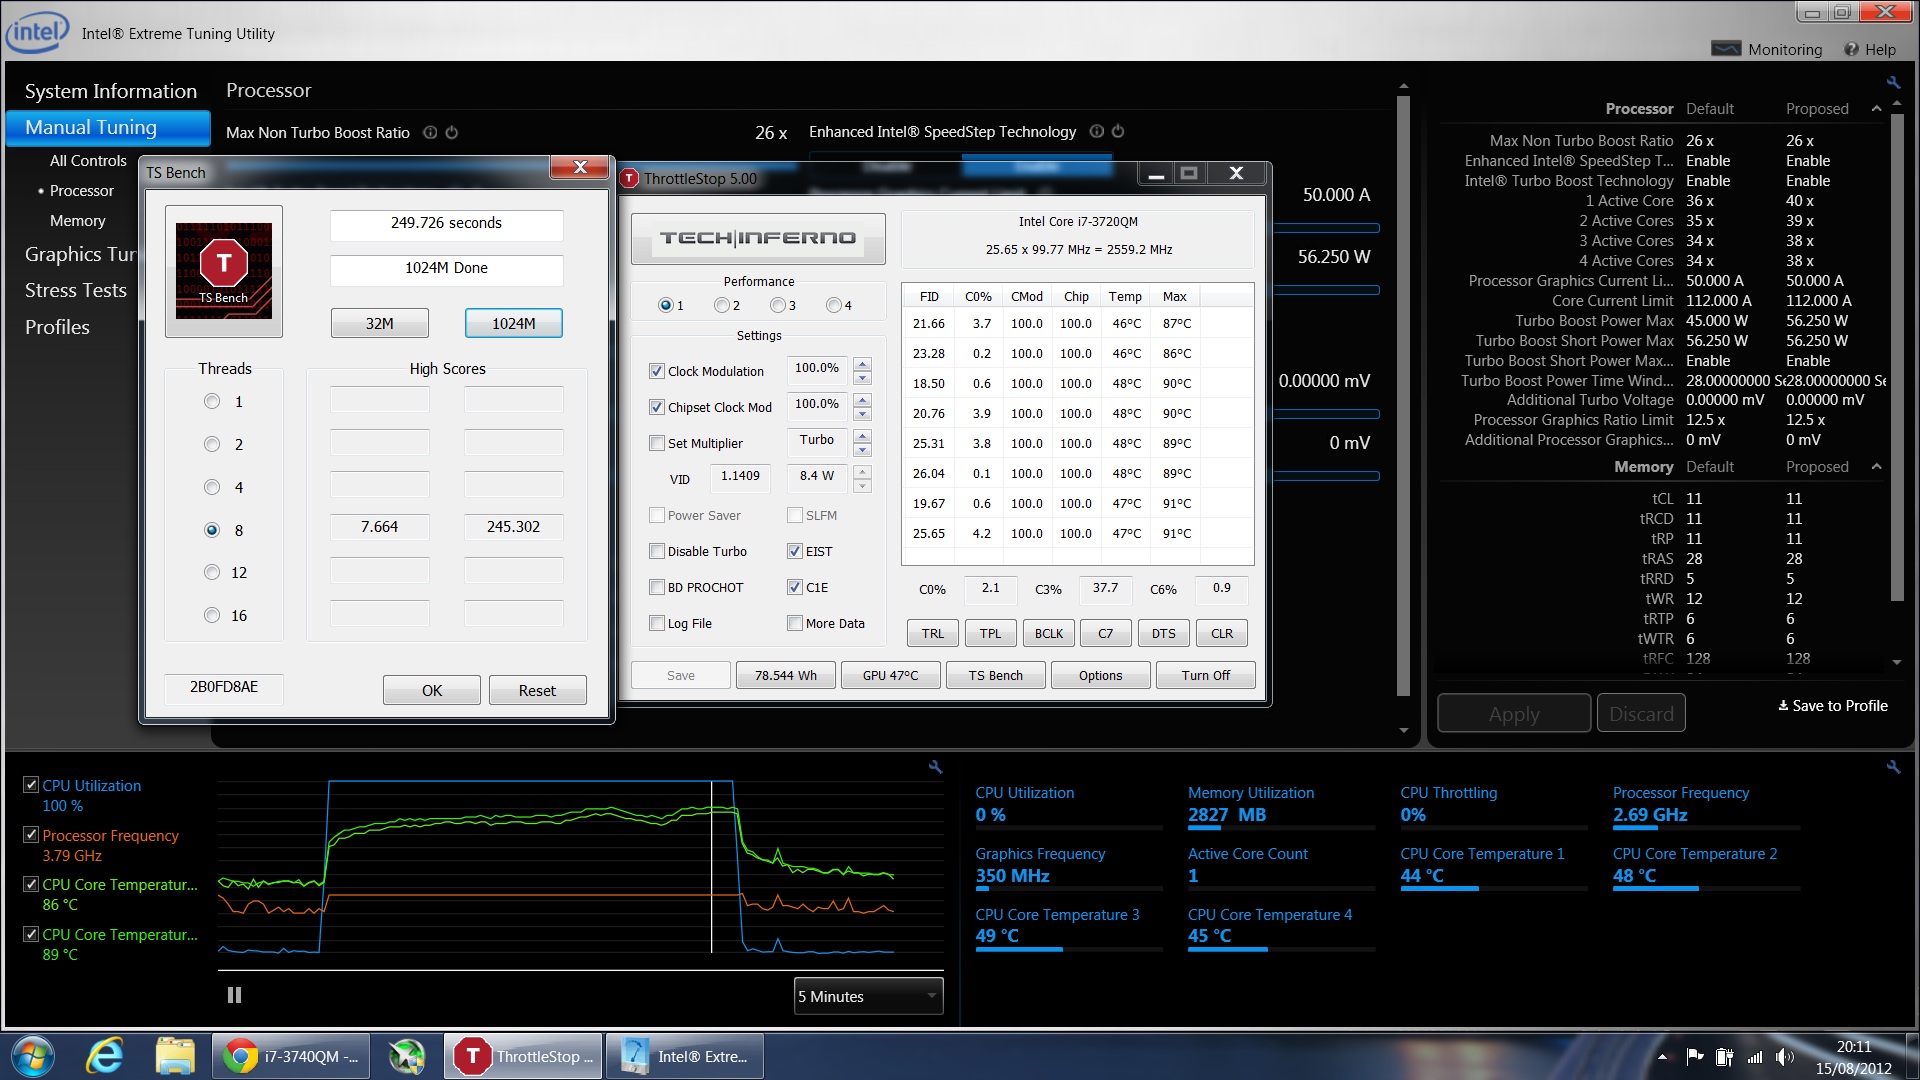Enable BD PROCHOT checkbox

click(x=657, y=587)
